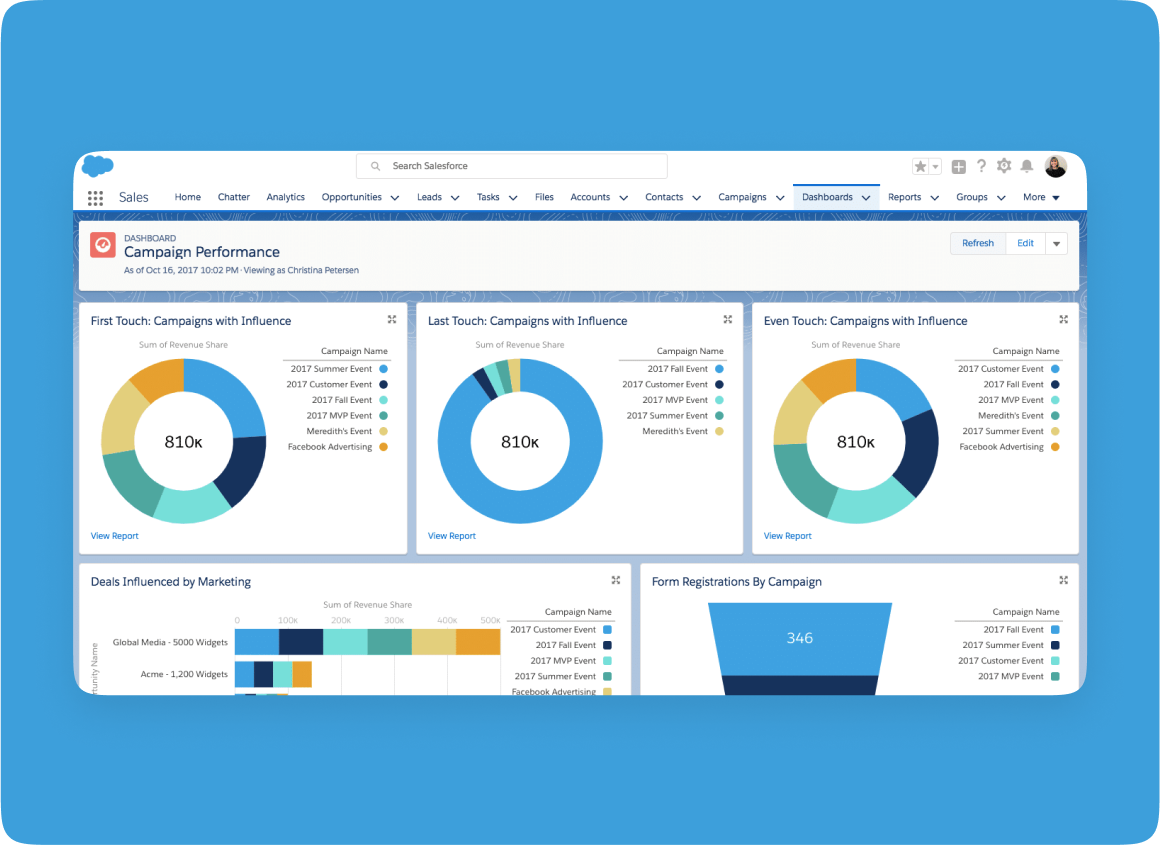Open the notifications bell
Screen dimensions: 1160x845
click(1026, 166)
